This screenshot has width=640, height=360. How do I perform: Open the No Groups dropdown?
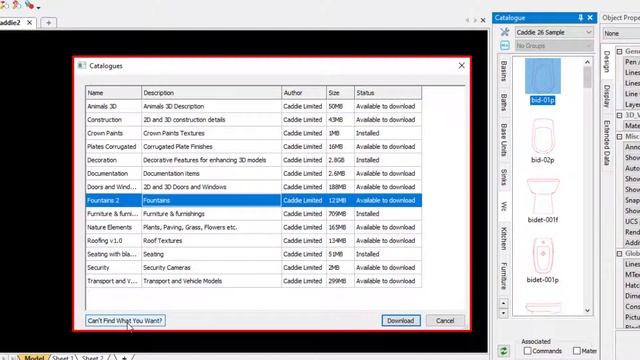tap(553, 45)
